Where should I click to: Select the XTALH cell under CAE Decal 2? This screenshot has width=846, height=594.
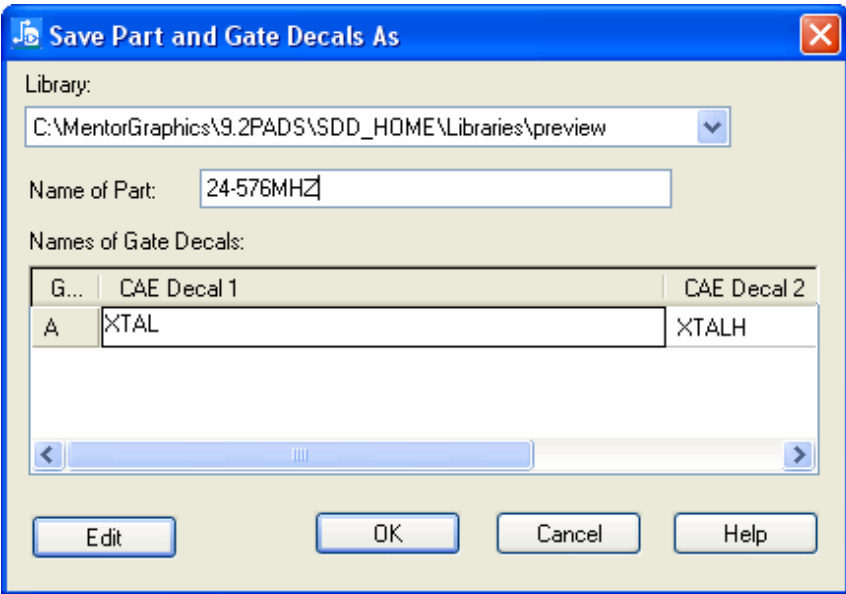tap(742, 328)
